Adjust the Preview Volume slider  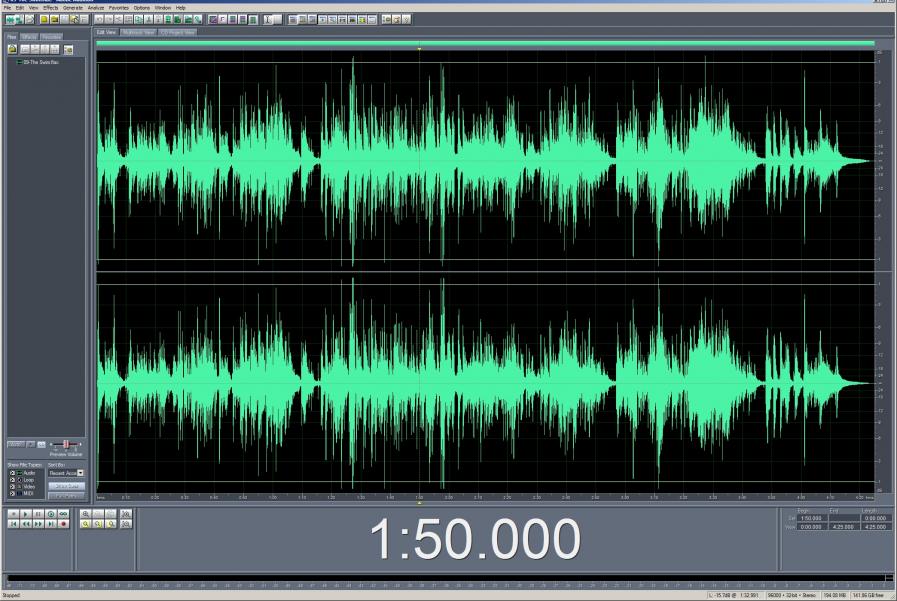point(65,443)
